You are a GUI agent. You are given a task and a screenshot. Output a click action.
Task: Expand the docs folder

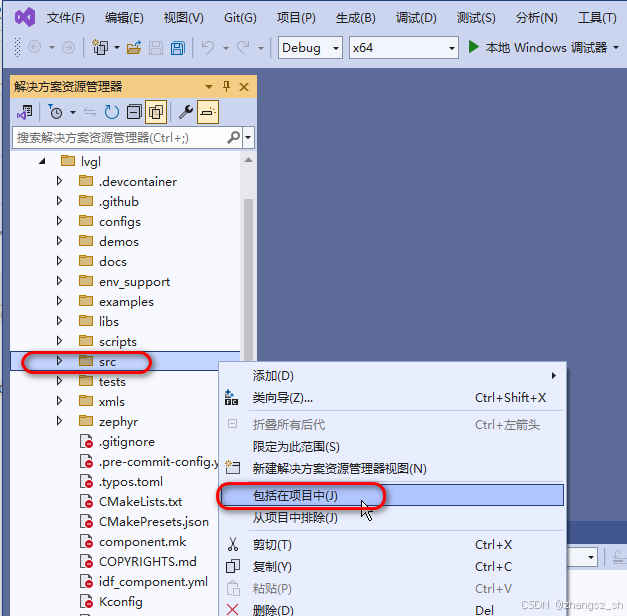(x=60, y=261)
